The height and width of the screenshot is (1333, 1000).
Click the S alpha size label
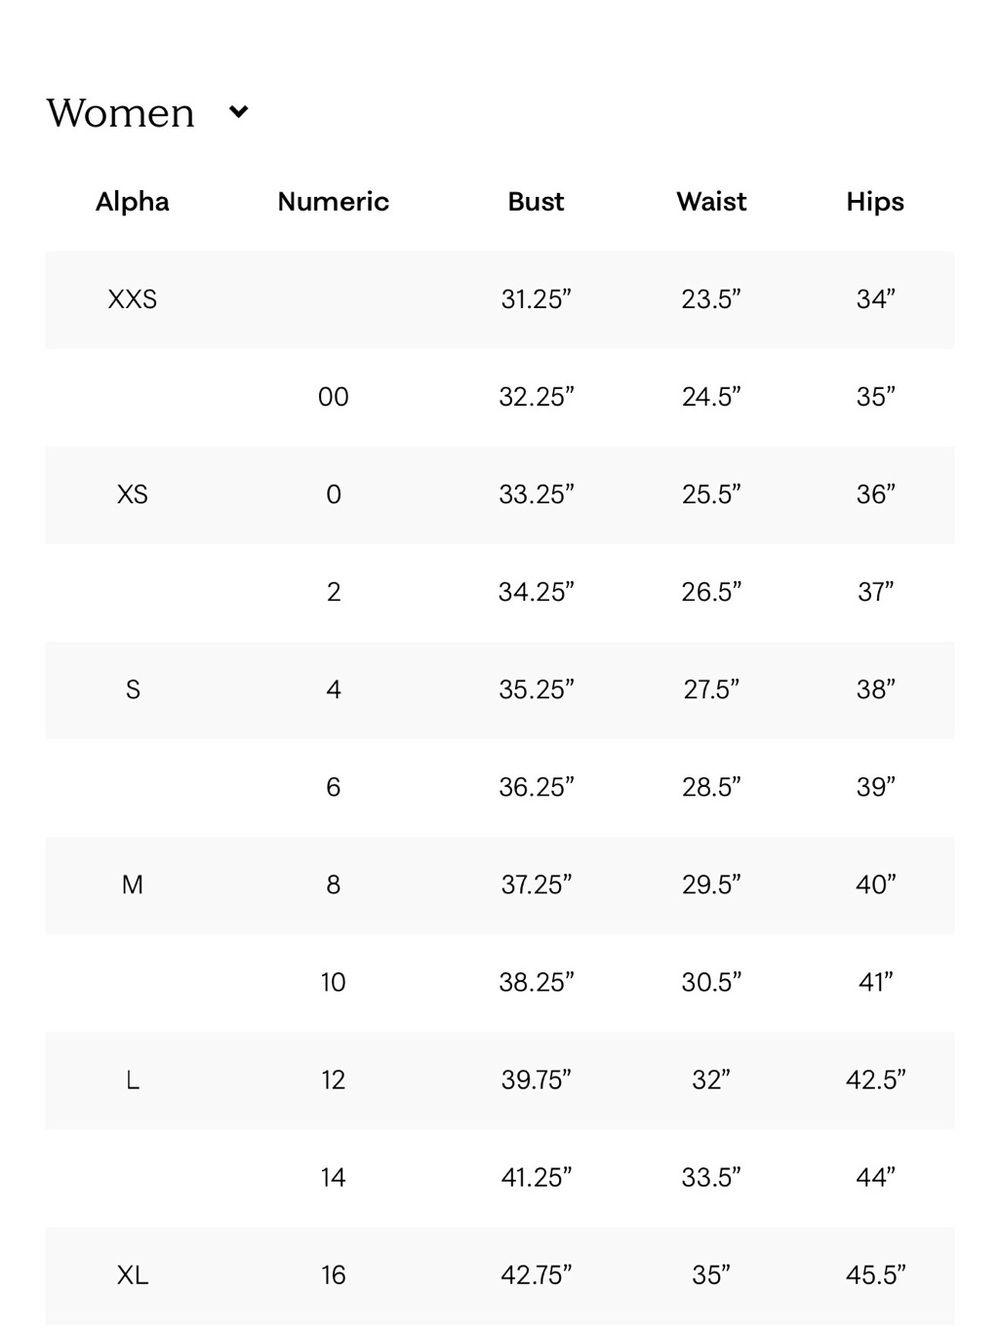(x=132, y=689)
